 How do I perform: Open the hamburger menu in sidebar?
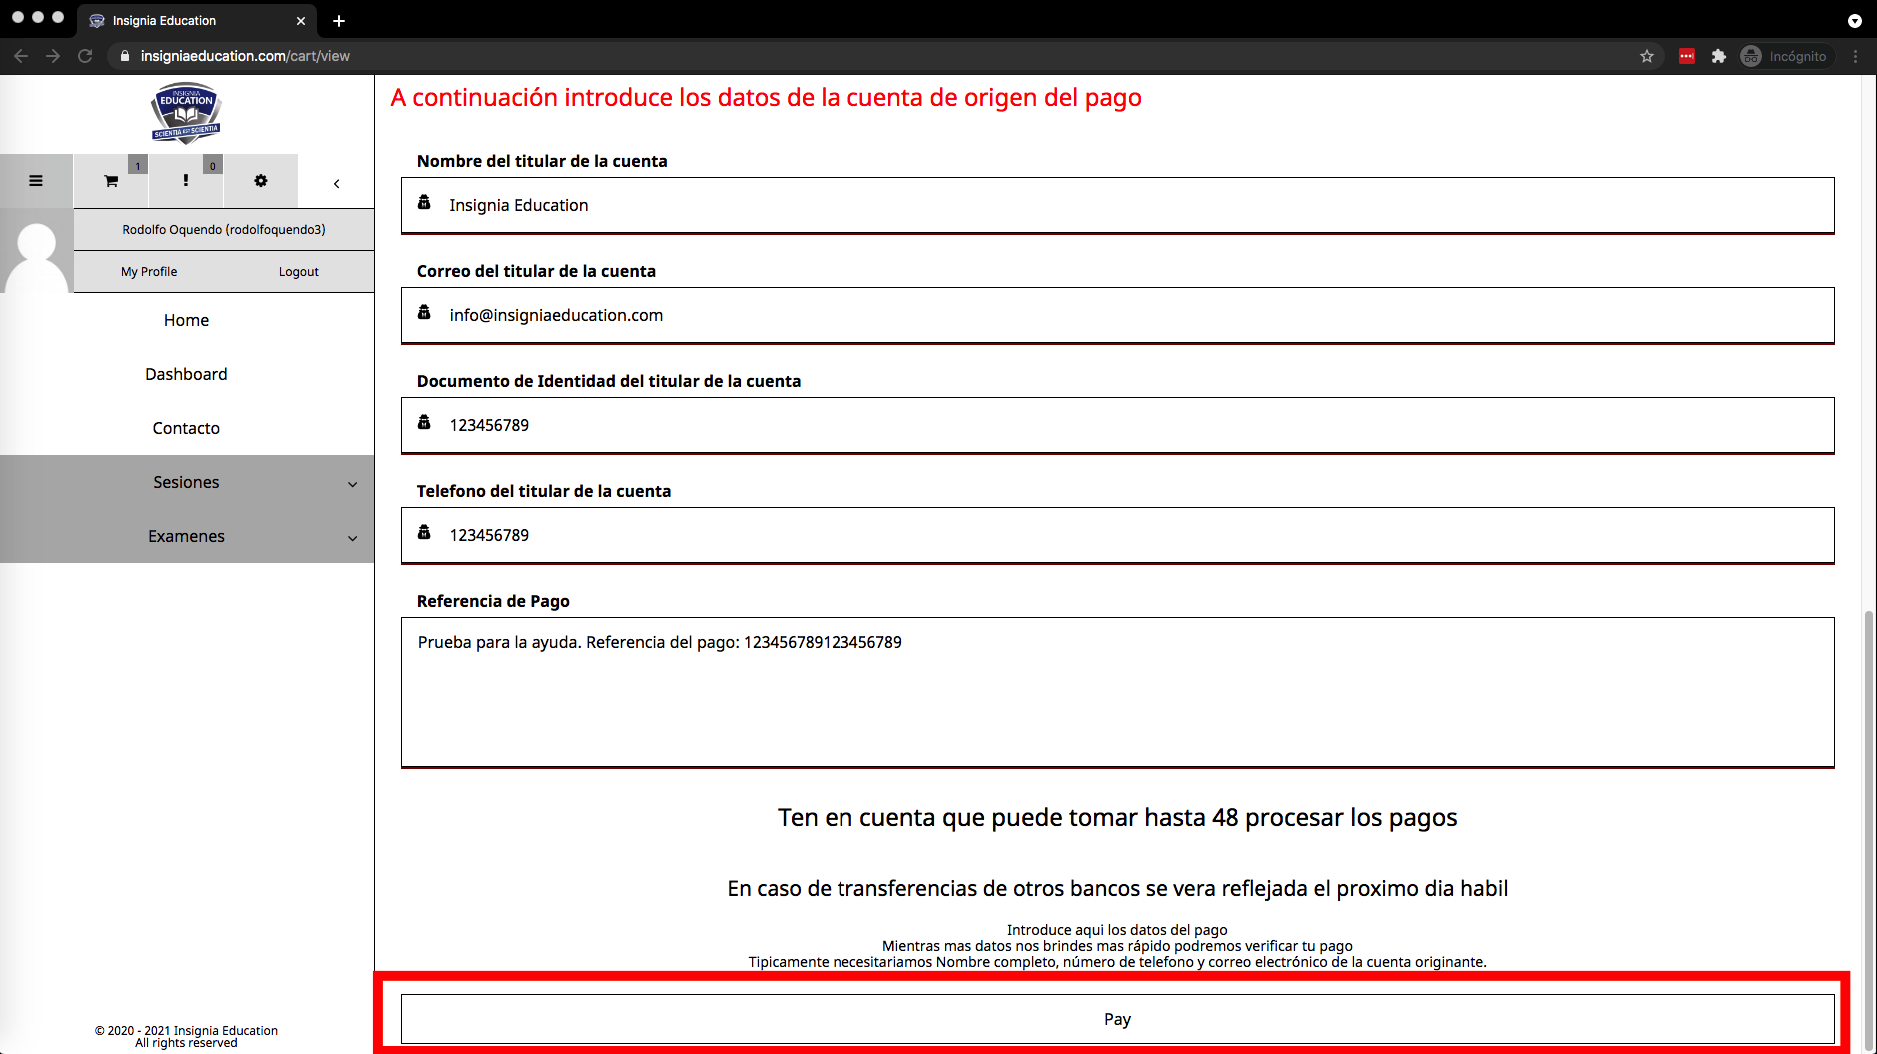[x=36, y=181]
